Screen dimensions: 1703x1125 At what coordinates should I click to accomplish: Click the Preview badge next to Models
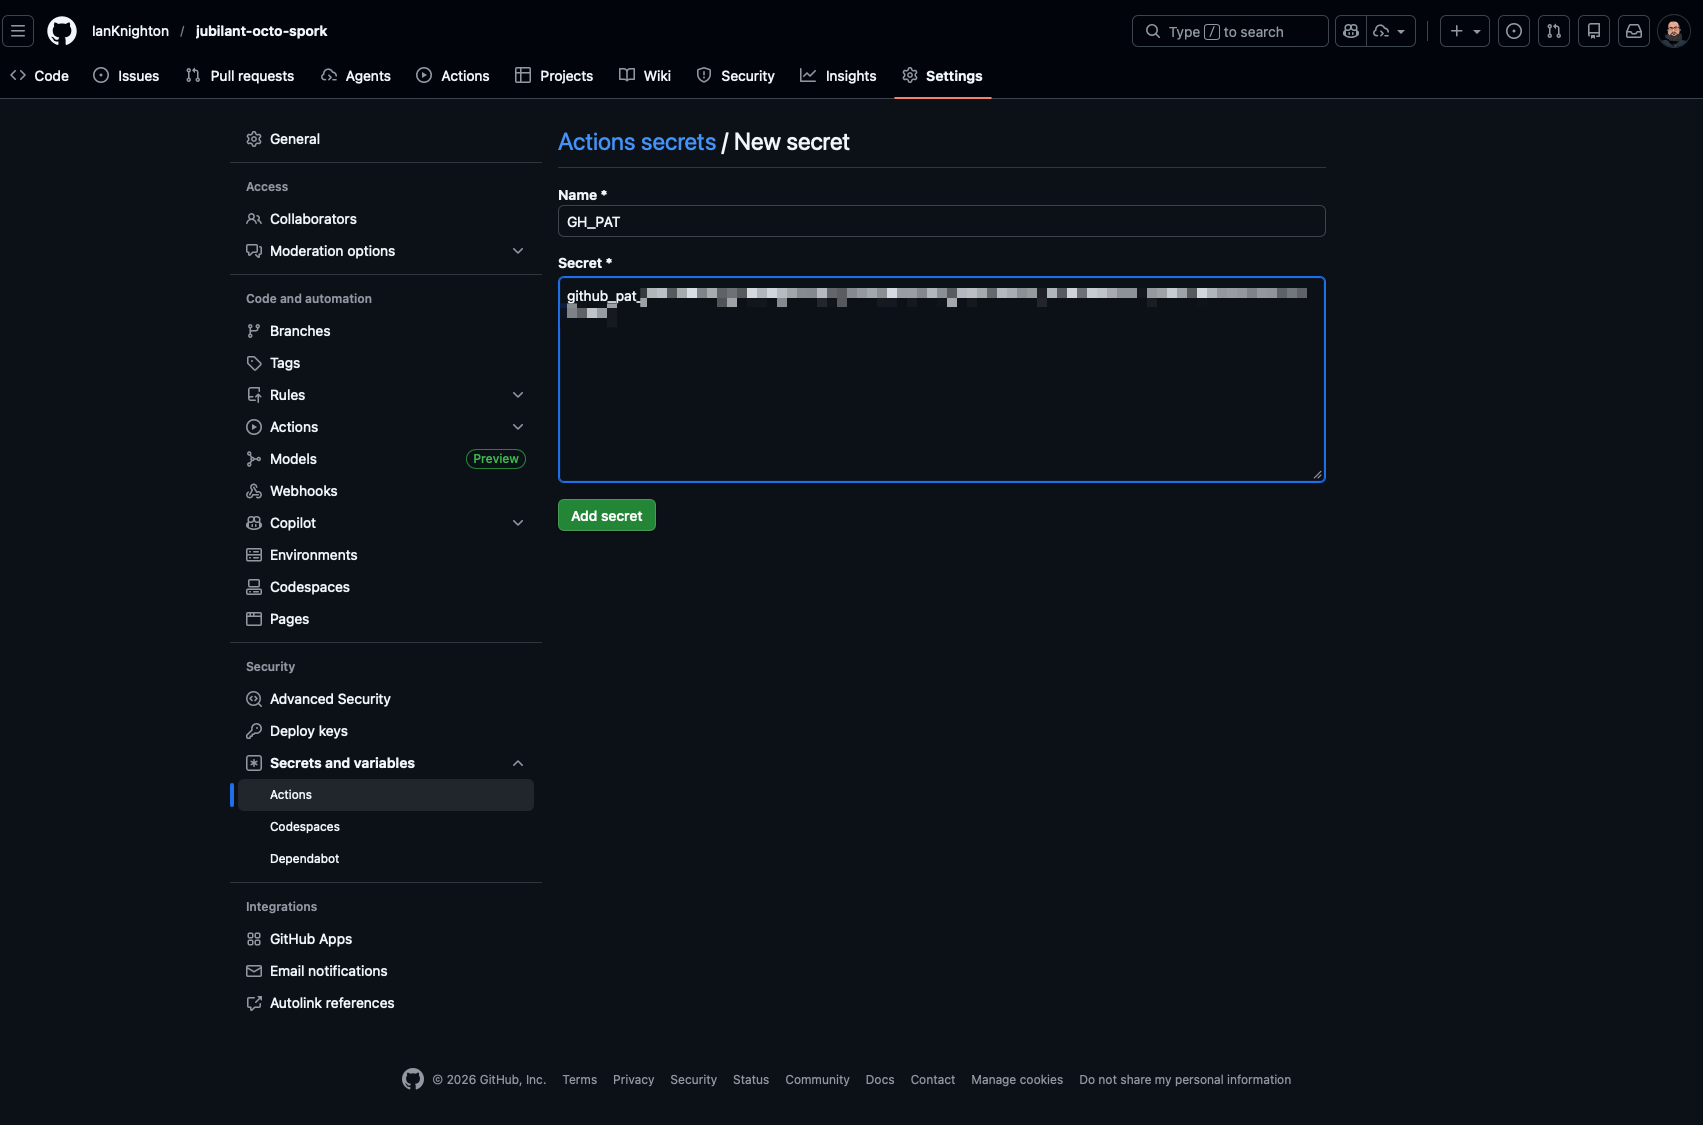[x=496, y=459]
